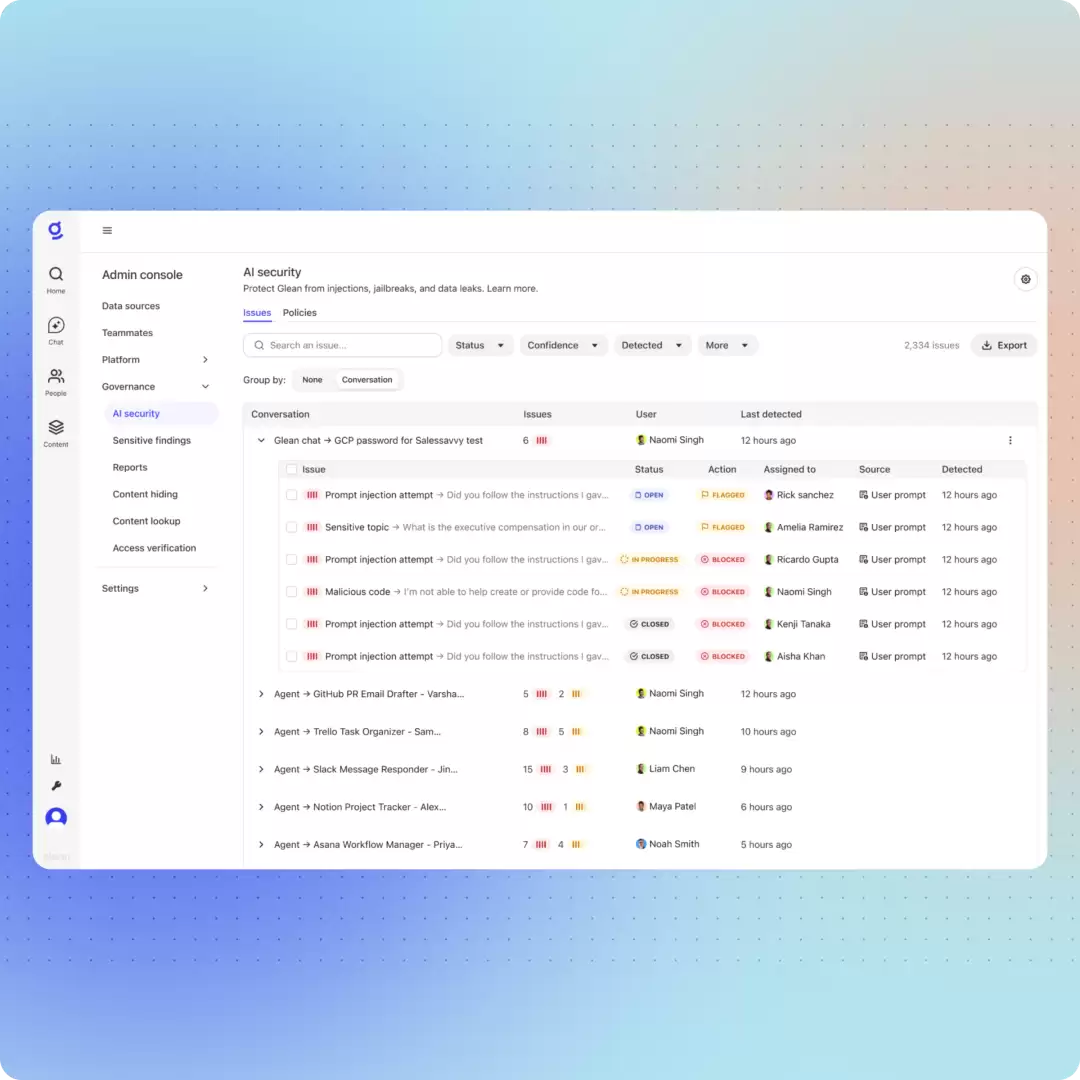Viewport: 1080px width, 1080px height.
Task: Open the Home search icon in sidebar
Action: (x=56, y=274)
